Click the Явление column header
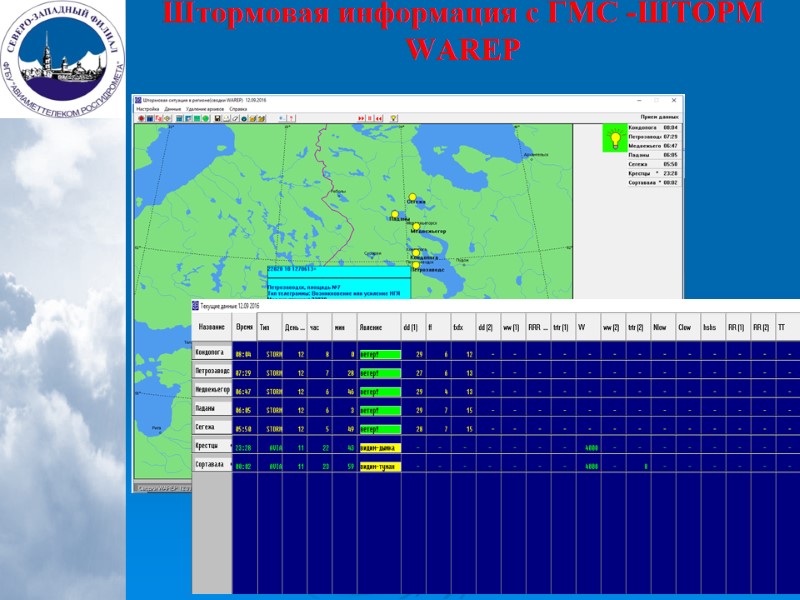The width and height of the screenshot is (800, 600). (x=379, y=327)
